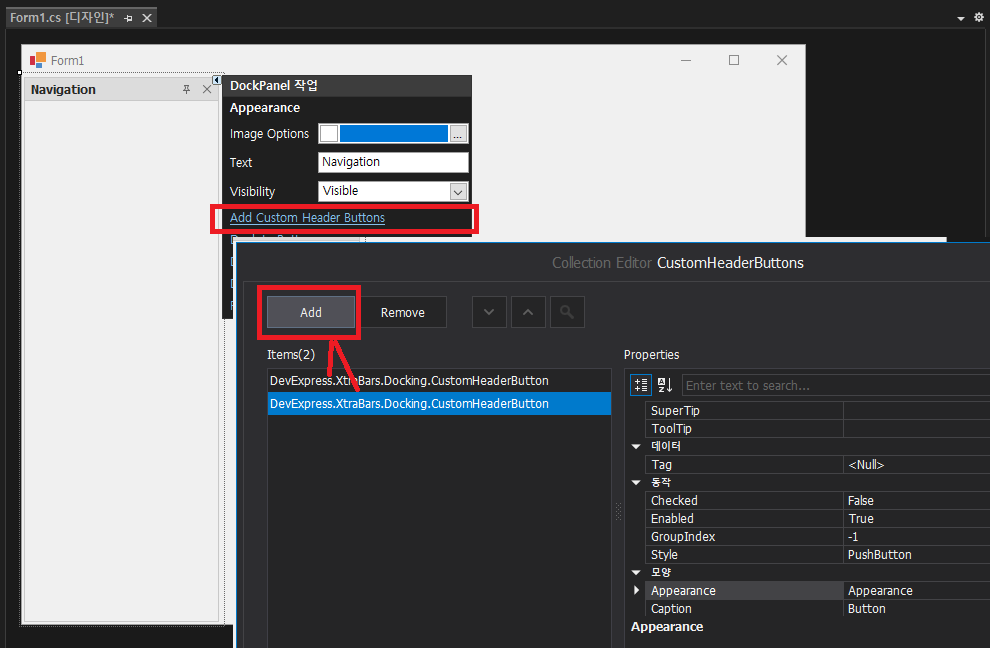Expand the Appearance property node

pyautogui.click(x=636, y=590)
